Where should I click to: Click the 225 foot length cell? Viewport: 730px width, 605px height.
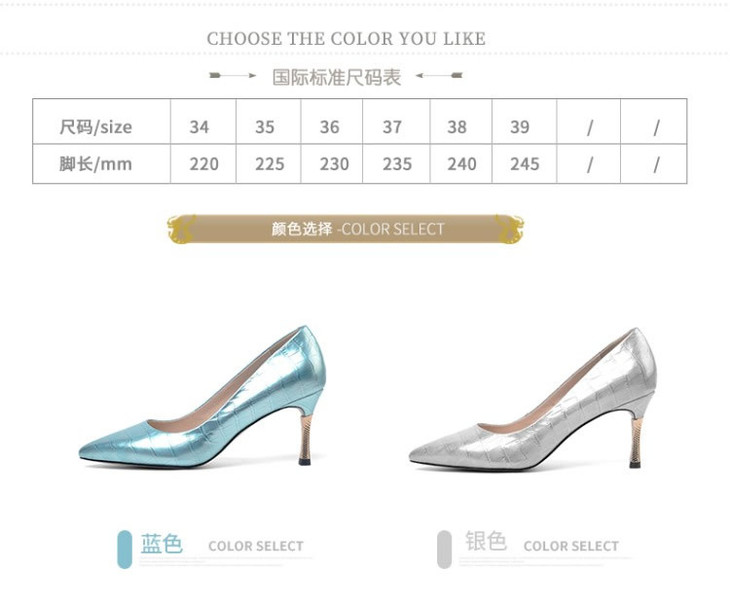pyautogui.click(x=269, y=164)
